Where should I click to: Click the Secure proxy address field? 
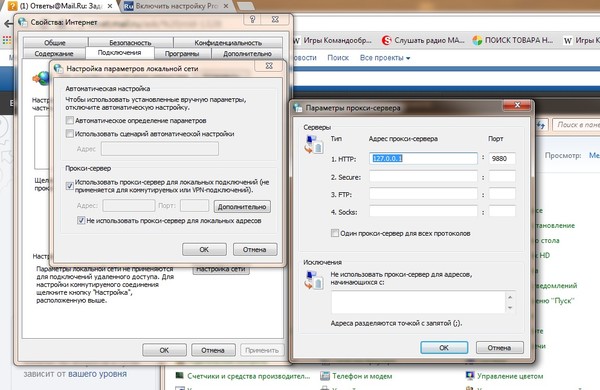tap(423, 177)
